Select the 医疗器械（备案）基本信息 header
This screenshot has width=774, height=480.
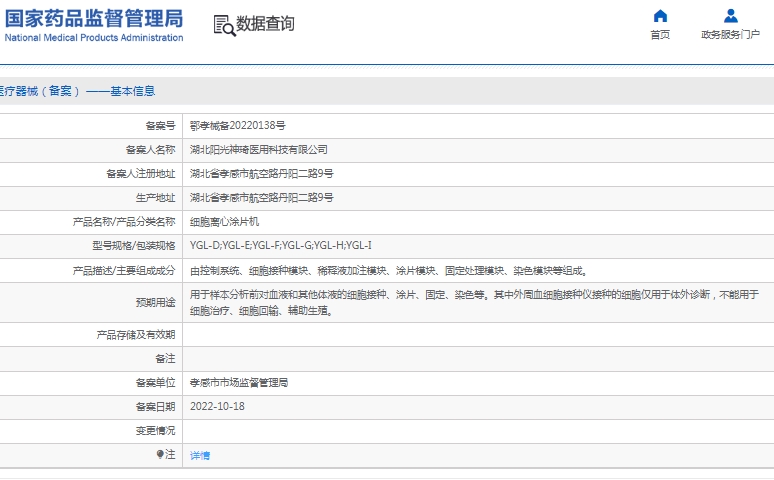[77, 91]
